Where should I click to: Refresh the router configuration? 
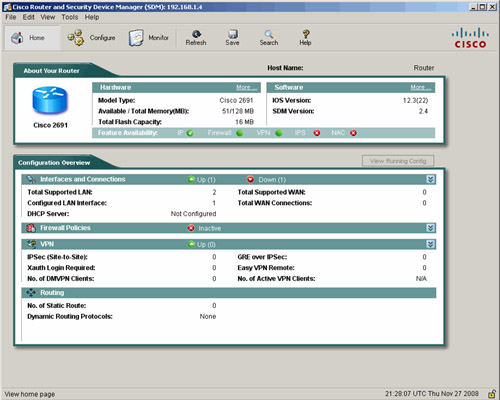point(196,38)
